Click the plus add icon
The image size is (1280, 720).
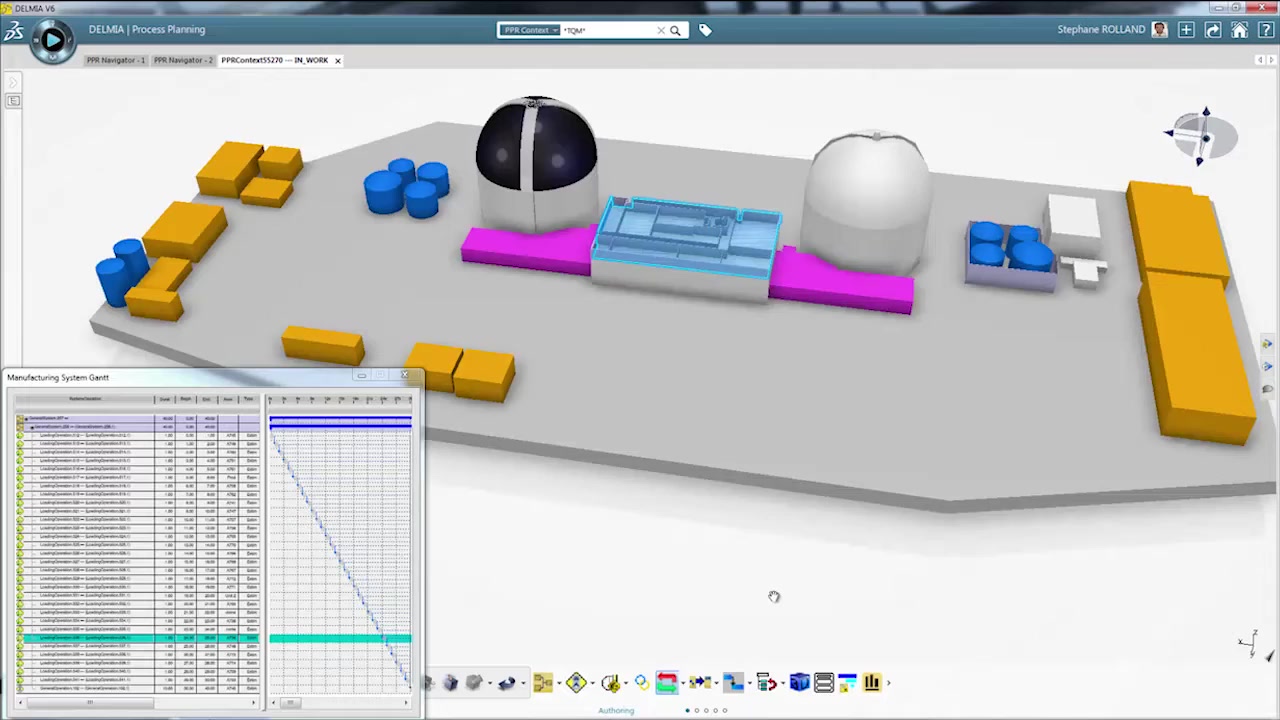1186,30
